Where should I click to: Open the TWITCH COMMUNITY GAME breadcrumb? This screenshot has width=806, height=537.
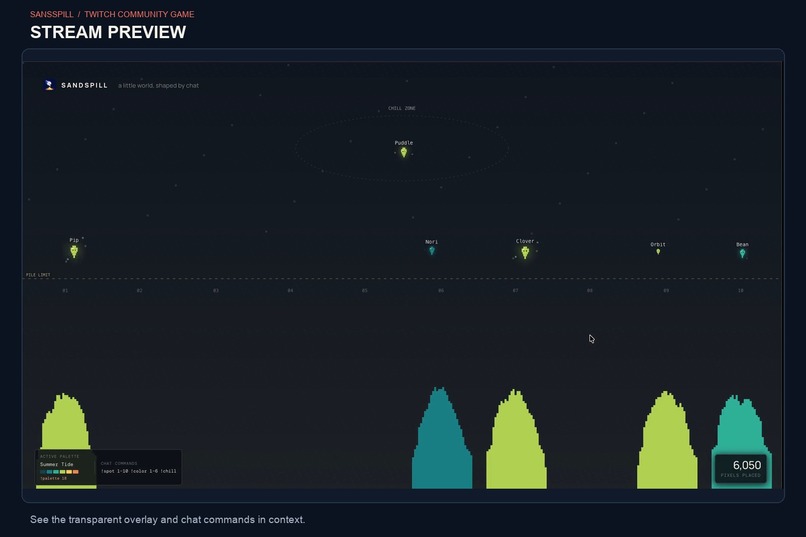tap(139, 14)
